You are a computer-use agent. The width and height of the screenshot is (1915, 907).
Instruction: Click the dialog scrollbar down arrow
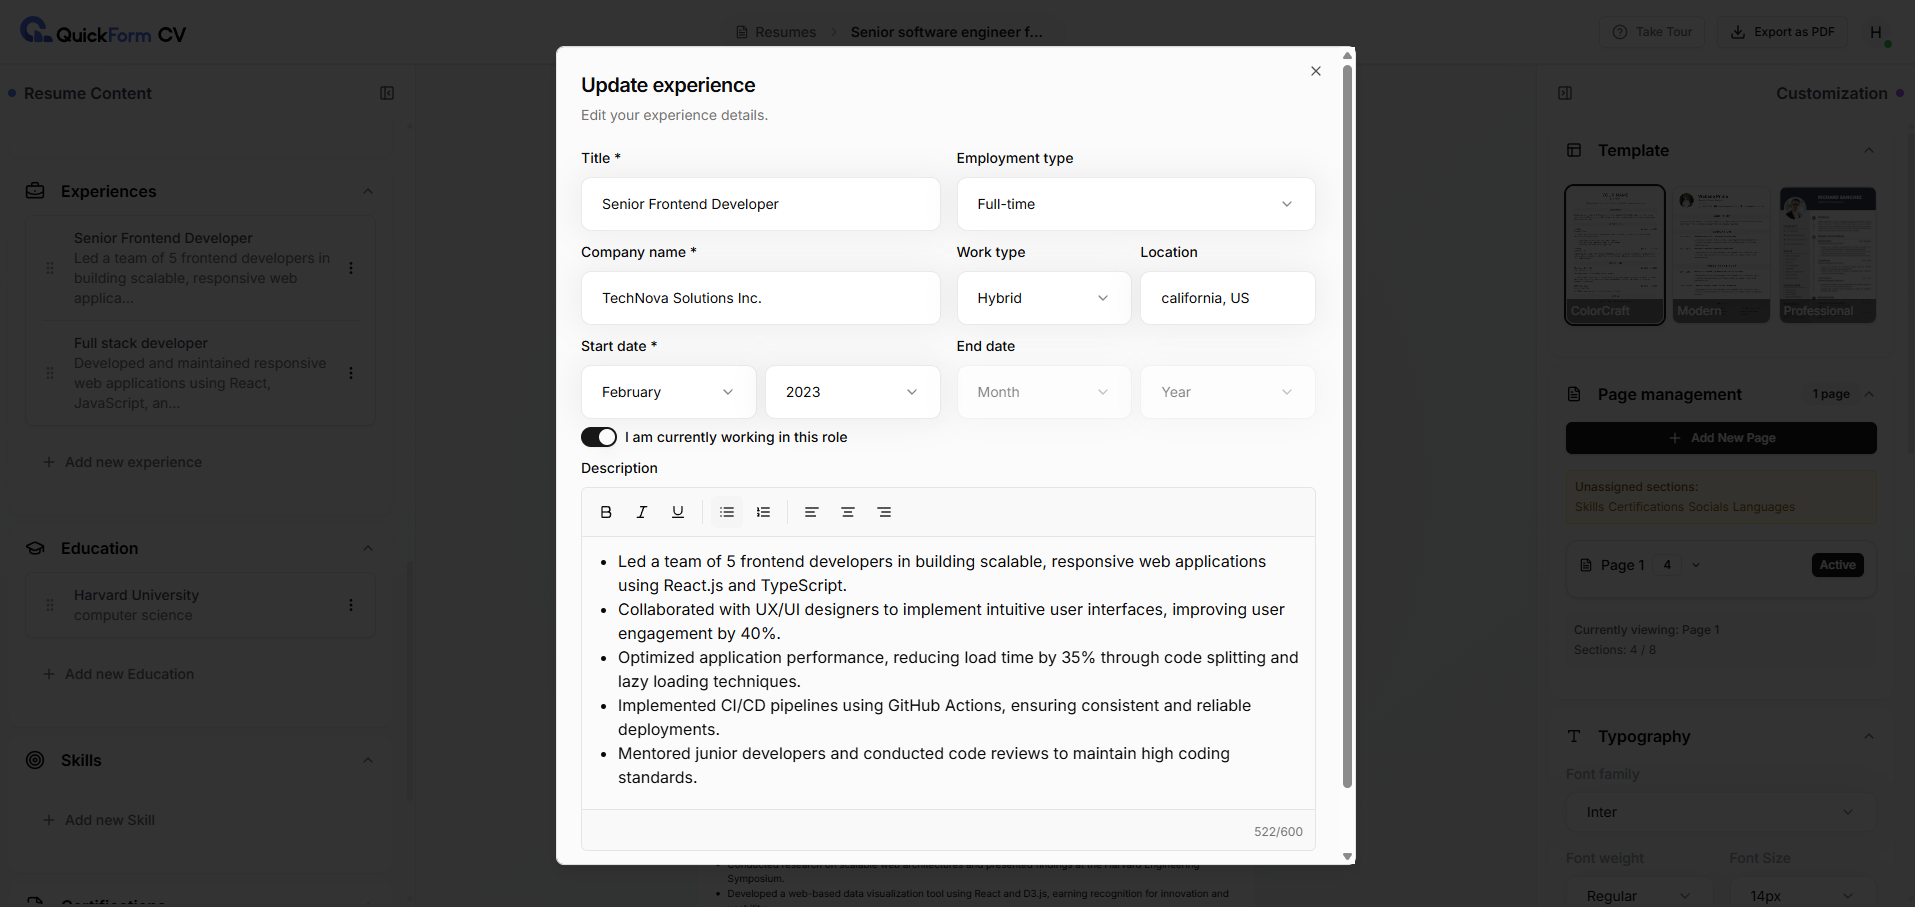coord(1347,857)
